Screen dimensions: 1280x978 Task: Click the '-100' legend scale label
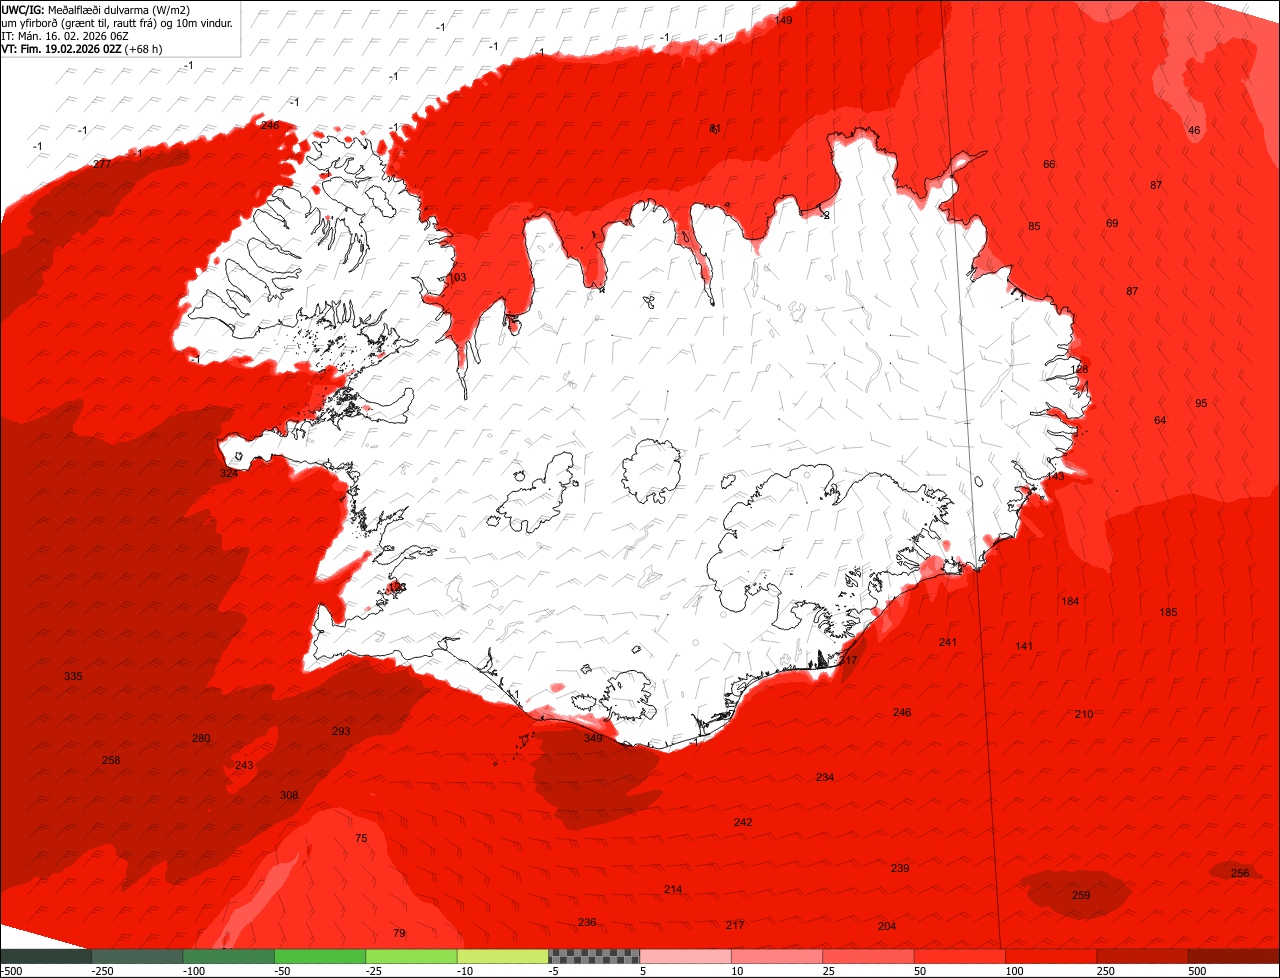pyautogui.click(x=194, y=971)
